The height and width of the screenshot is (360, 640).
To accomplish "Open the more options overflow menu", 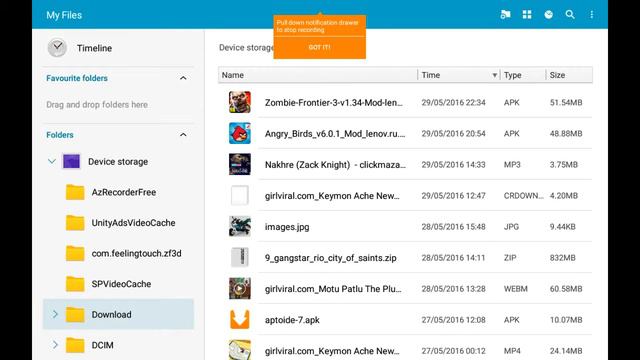I will (x=591, y=15).
